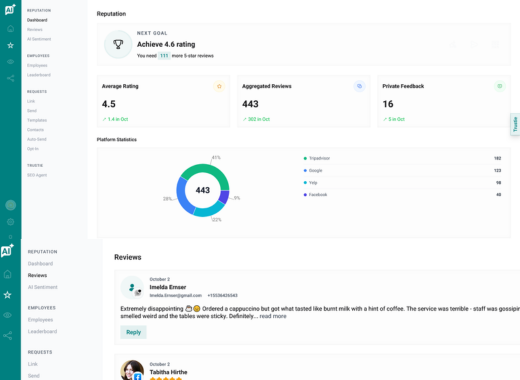Select Reviews in the Reviews screen sidebar
This screenshot has height=380, width=520.
[x=37, y=275]
